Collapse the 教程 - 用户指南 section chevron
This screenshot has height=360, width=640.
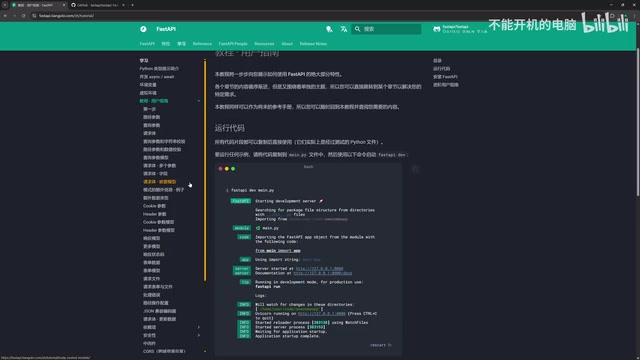(x=199, y=101)
